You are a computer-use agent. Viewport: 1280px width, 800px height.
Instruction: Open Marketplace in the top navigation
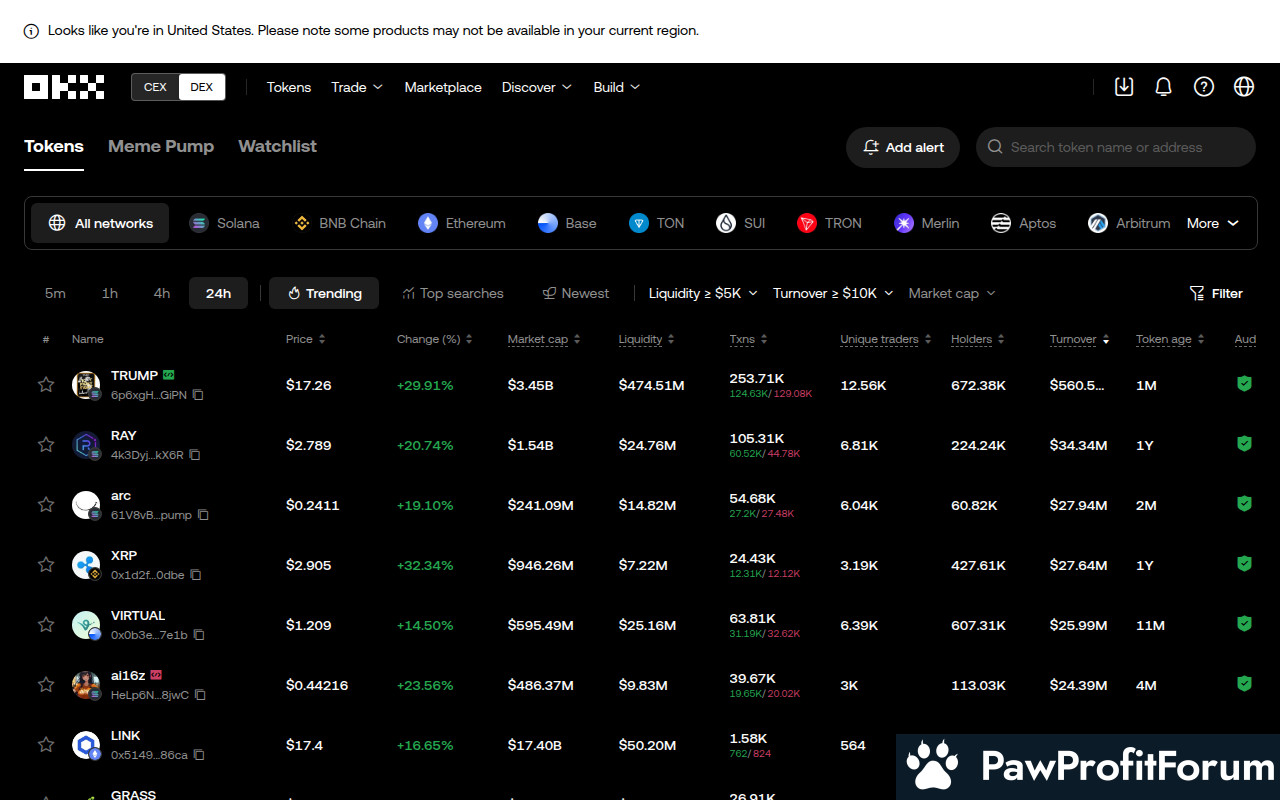[443, 87]
